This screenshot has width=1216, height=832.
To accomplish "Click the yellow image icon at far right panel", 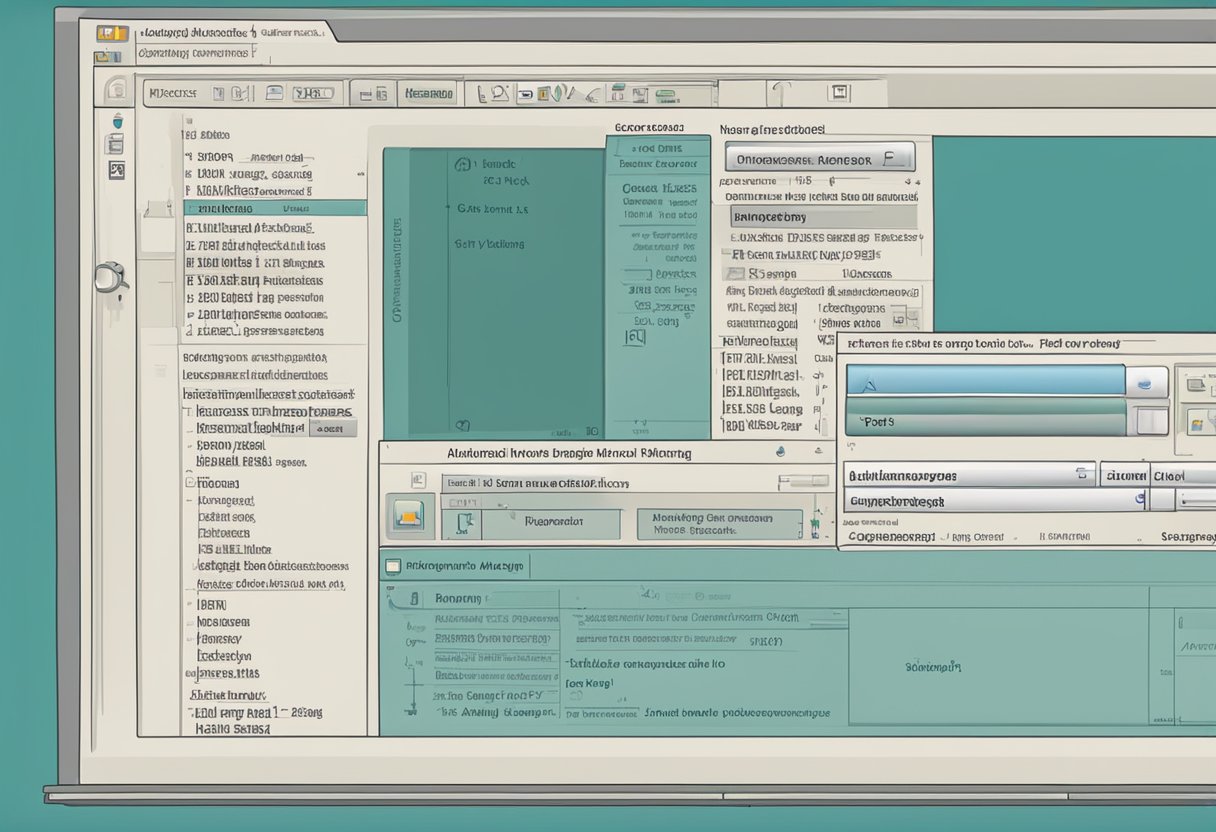I will 1195,424.
